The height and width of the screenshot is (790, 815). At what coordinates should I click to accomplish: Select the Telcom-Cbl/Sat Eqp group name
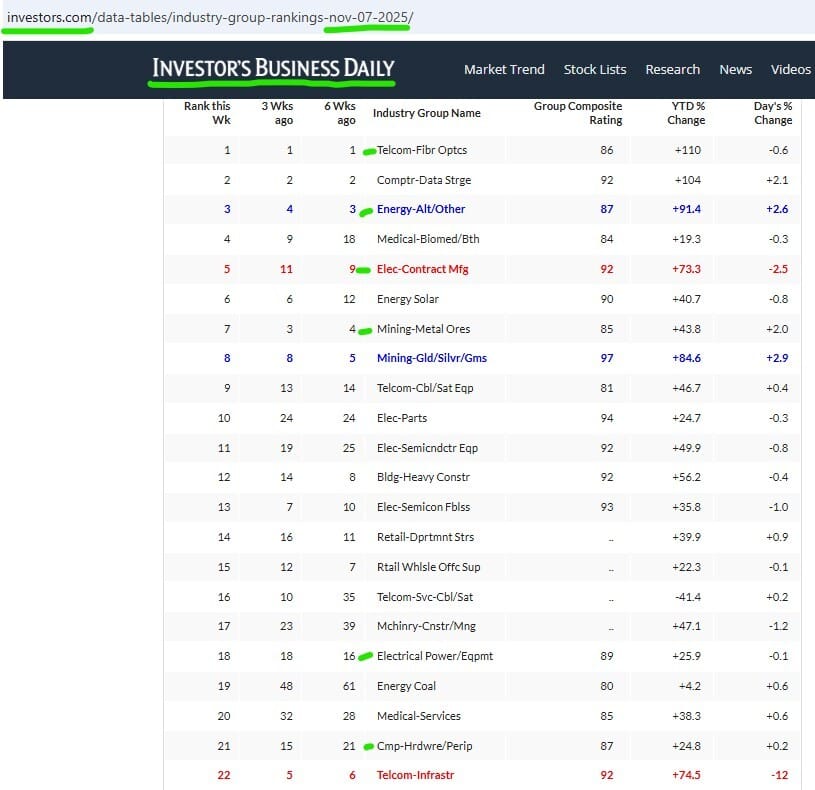425,388
